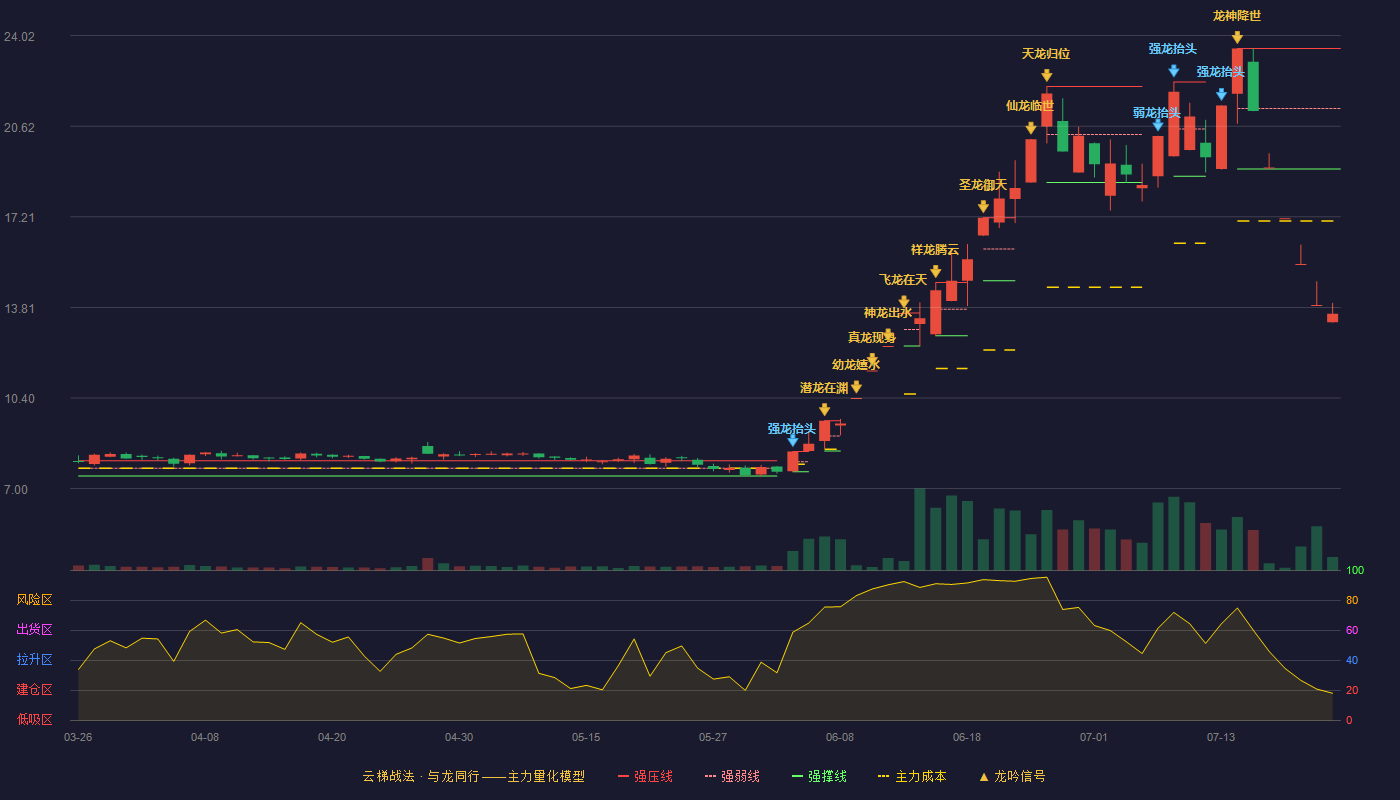The width and height of the screenshot is (1400, 800).
Task: Select the 拉升区 zone label
Action: [x=34, y=660]
